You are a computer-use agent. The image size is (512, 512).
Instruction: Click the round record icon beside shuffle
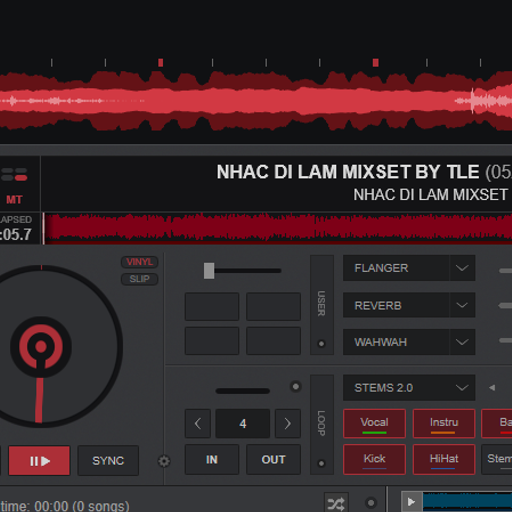point(371,502)
